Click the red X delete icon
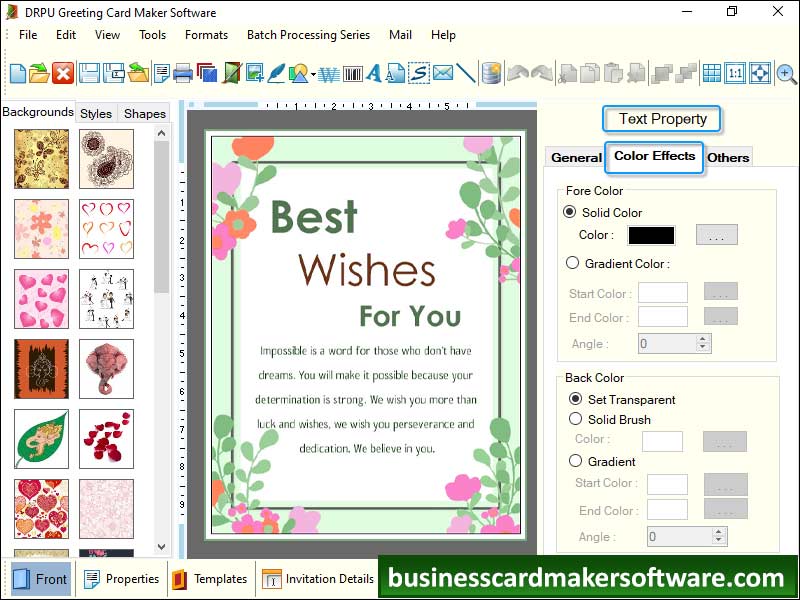Viewport: 800px width, 600px height. tap(63, 73)
